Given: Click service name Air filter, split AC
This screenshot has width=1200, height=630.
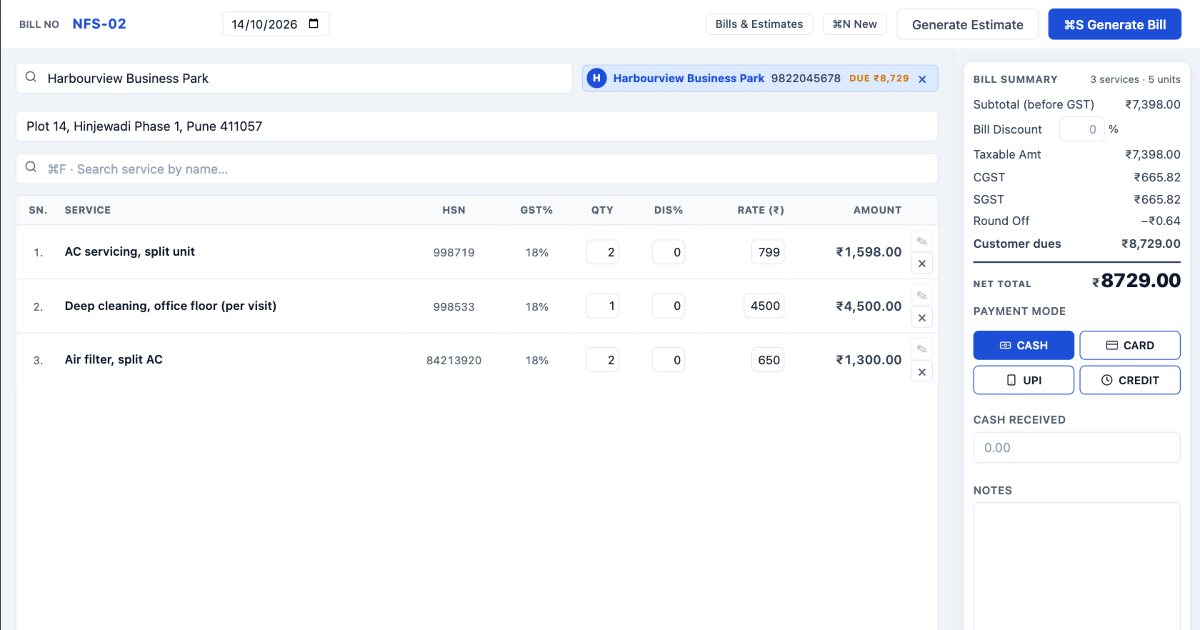Looking at the screenshot, I should point(114,360).
